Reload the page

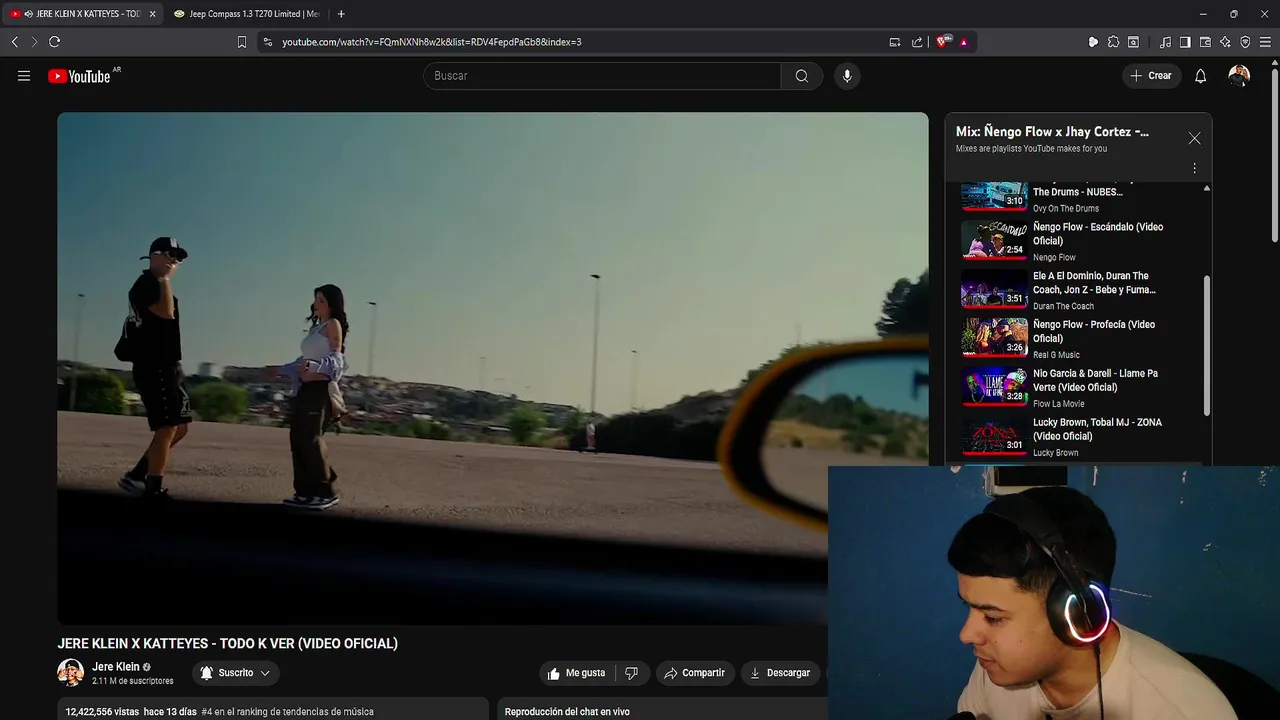click(x=55, y=42)
